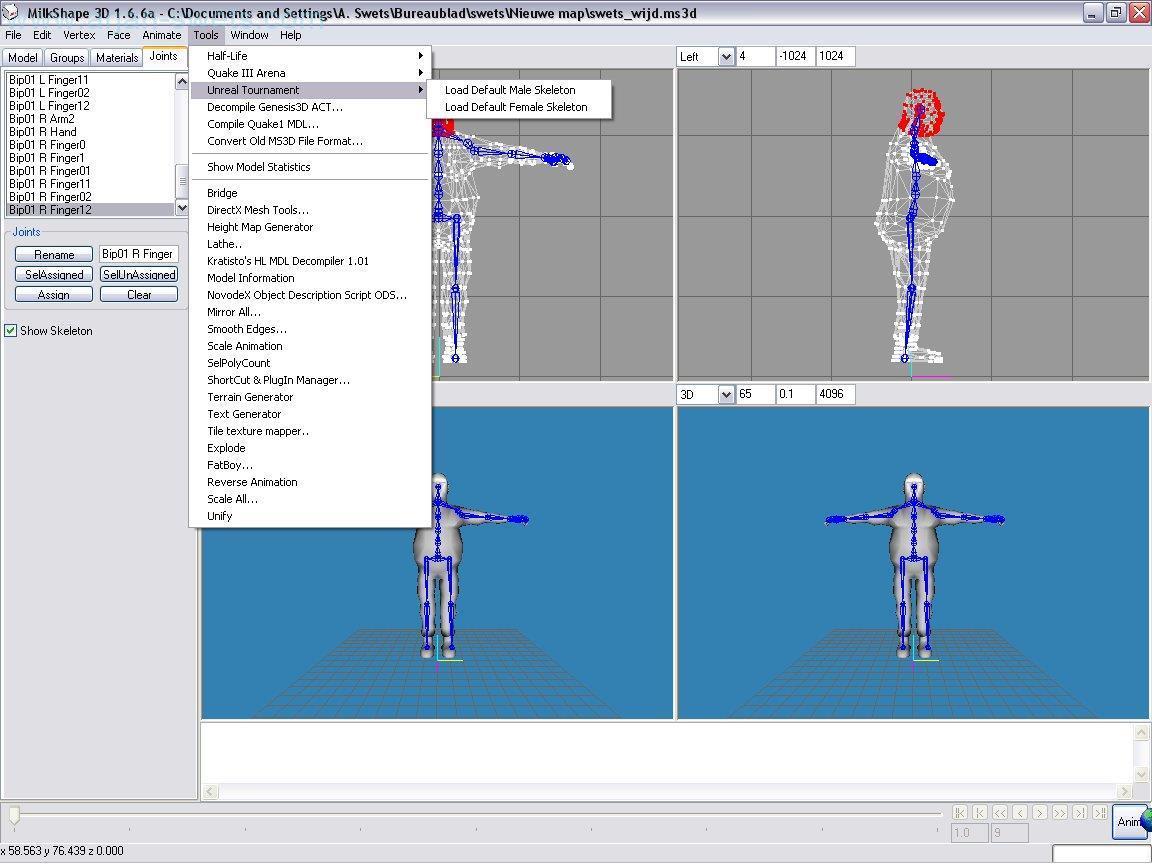Switch to the Groups tab
The height and width of the screenshot is (864, 1152).
tap(67, 57)
